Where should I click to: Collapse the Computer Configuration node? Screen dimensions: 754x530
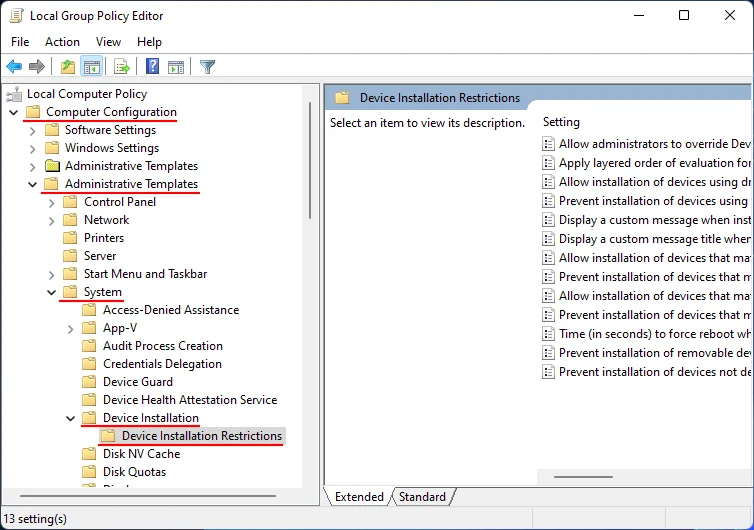tap(14, 112)
